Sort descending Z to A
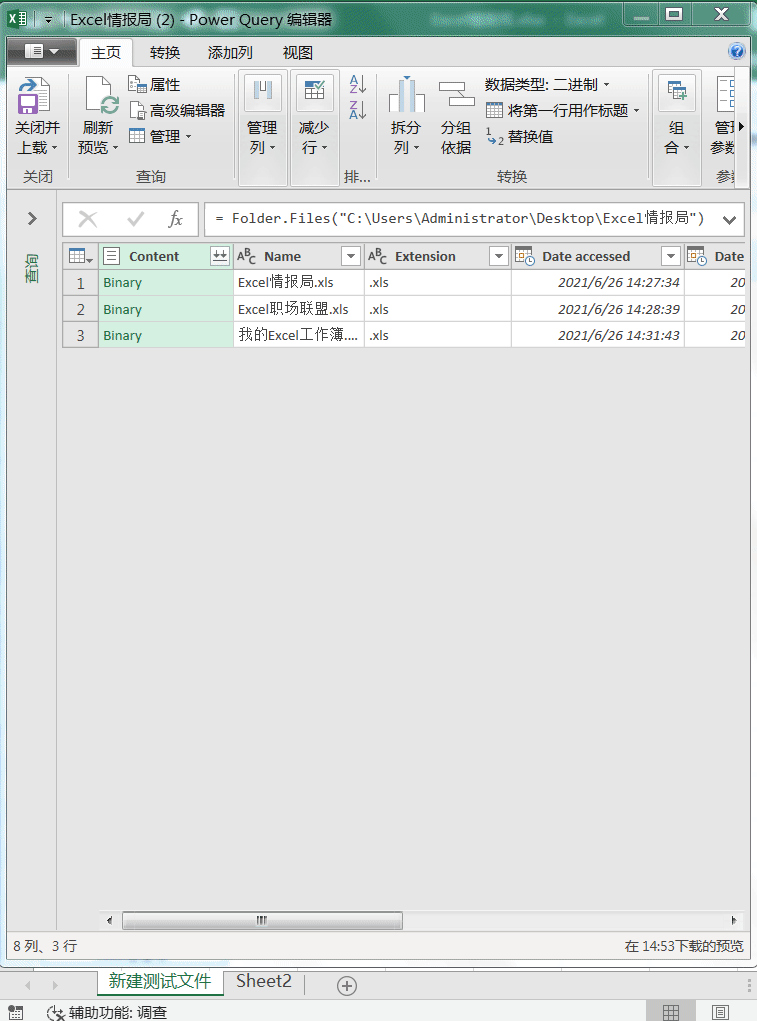Screen dimensions: 757x1021 point(357,109)
